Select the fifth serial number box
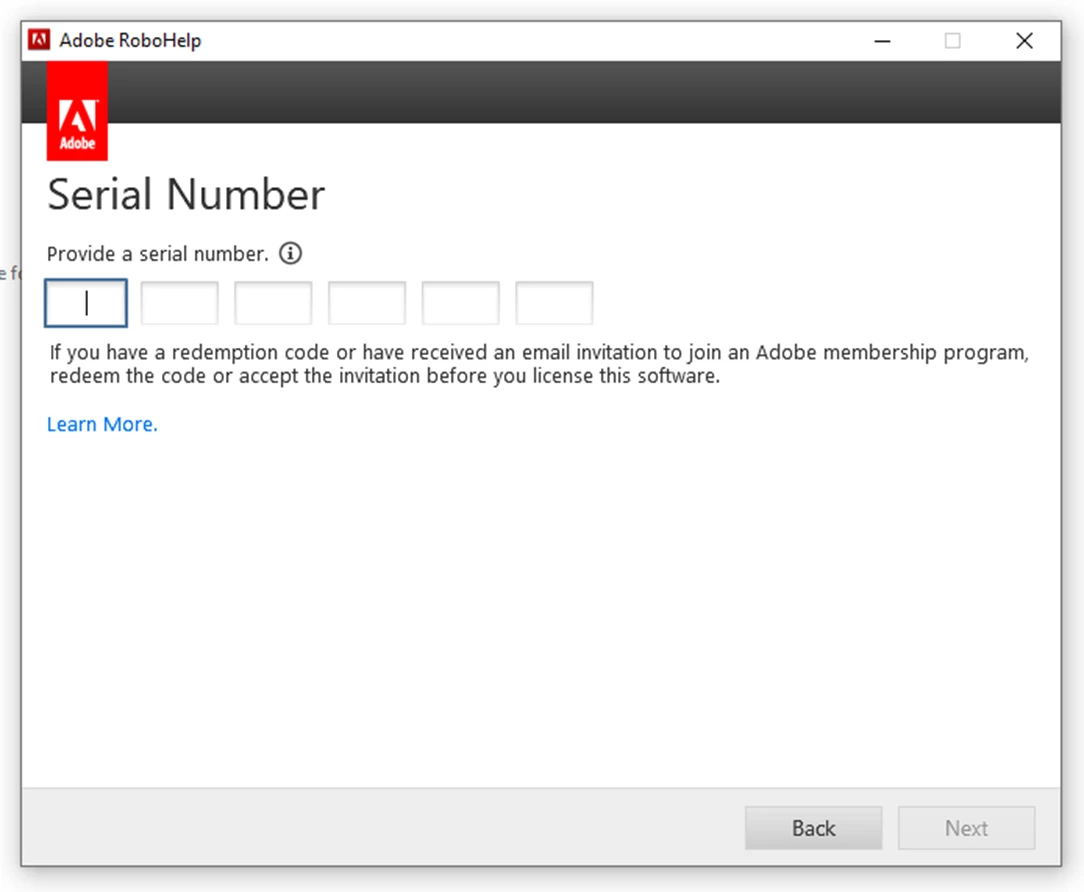The height and width of the screenshot is (892, 1084). click(460, 303)
